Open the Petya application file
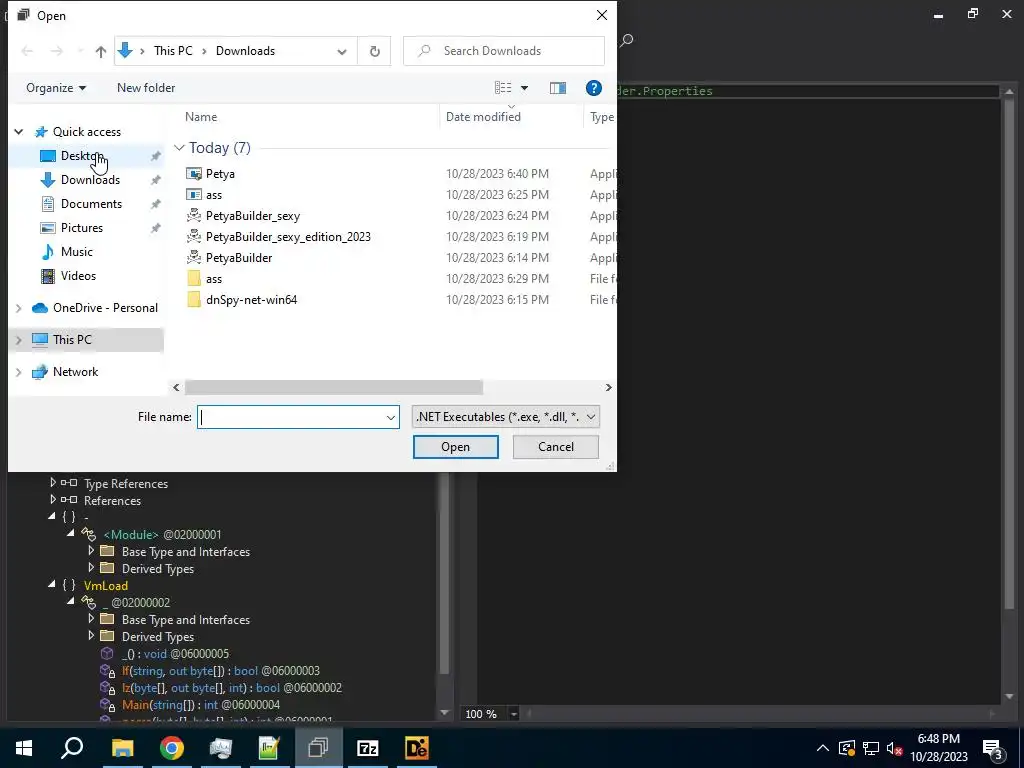1024x768 pixels. coord(219,174)
